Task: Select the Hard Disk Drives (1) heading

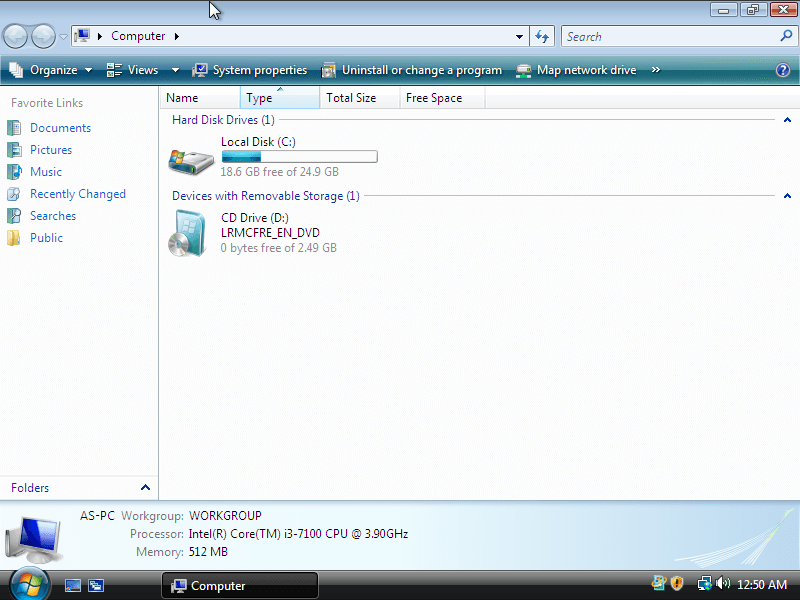Action: pyautogui.click(x=223, y=120)
